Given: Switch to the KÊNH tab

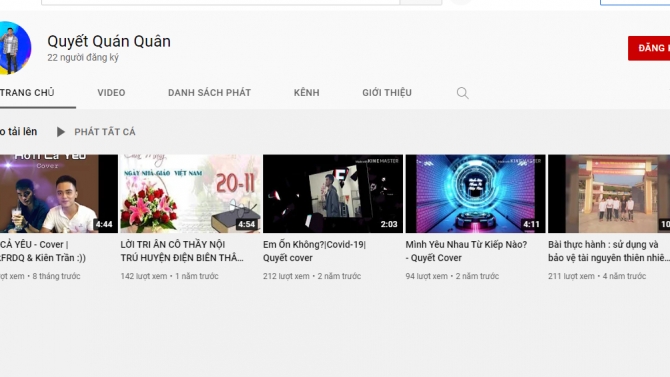Looking at the screenshot, I should click(x=306, y=93).
